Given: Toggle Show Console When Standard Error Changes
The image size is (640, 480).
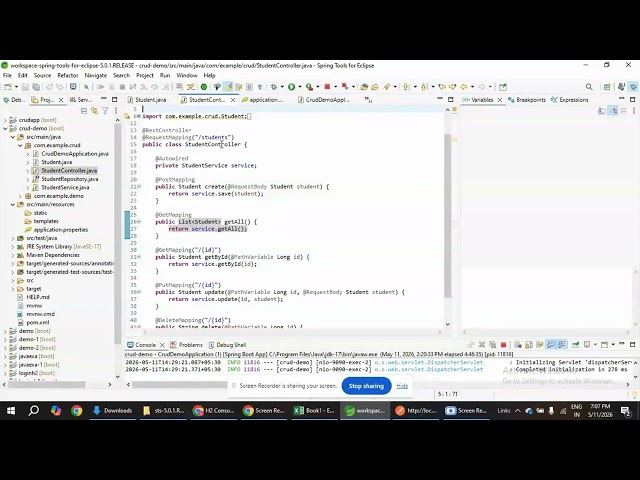Looking at the screenshot, I should pos(562,345).
